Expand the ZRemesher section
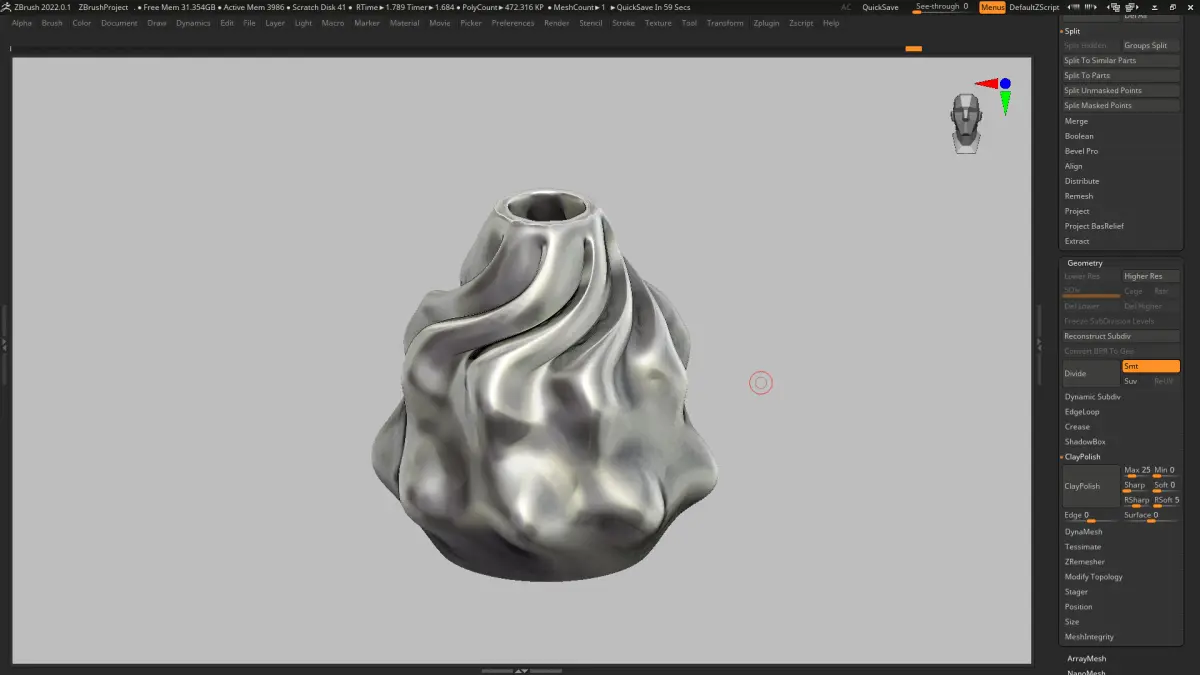This screenshot has height=675, width=1200. point(1085,562)
